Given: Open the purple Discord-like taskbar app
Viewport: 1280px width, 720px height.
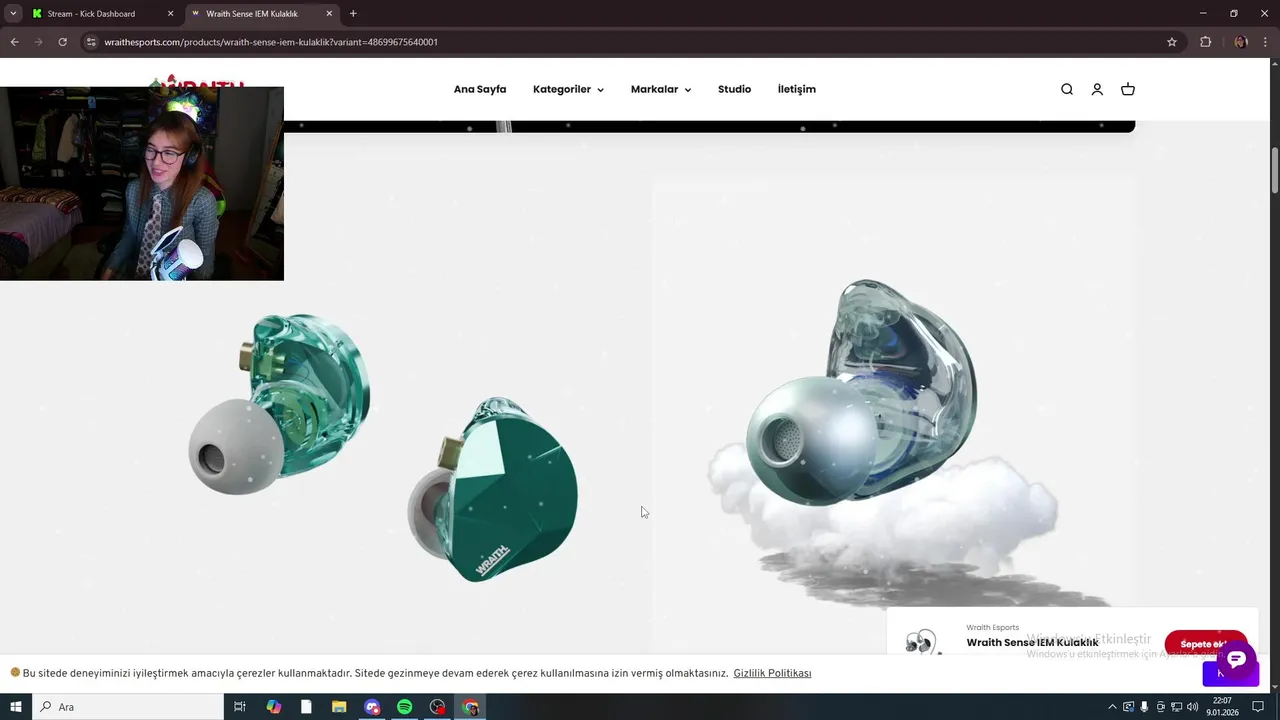Looking at the screenshot, I should point(372,707).
